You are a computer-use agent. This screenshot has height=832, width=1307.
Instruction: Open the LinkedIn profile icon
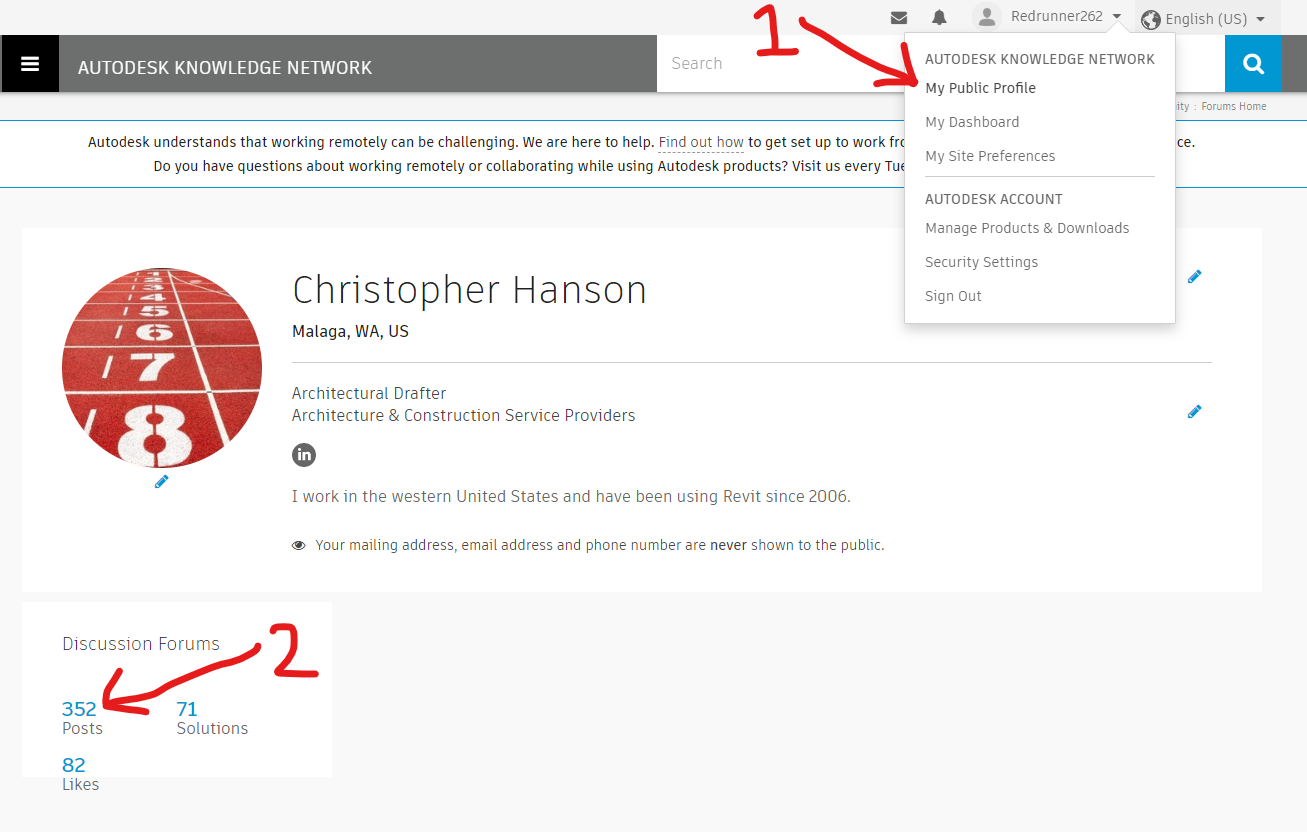(304, 455)
